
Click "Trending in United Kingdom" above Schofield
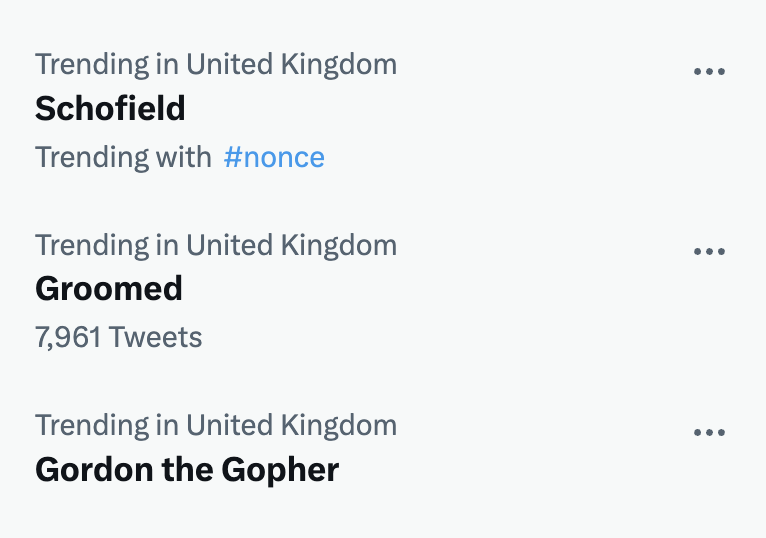[x=216, y=64]
